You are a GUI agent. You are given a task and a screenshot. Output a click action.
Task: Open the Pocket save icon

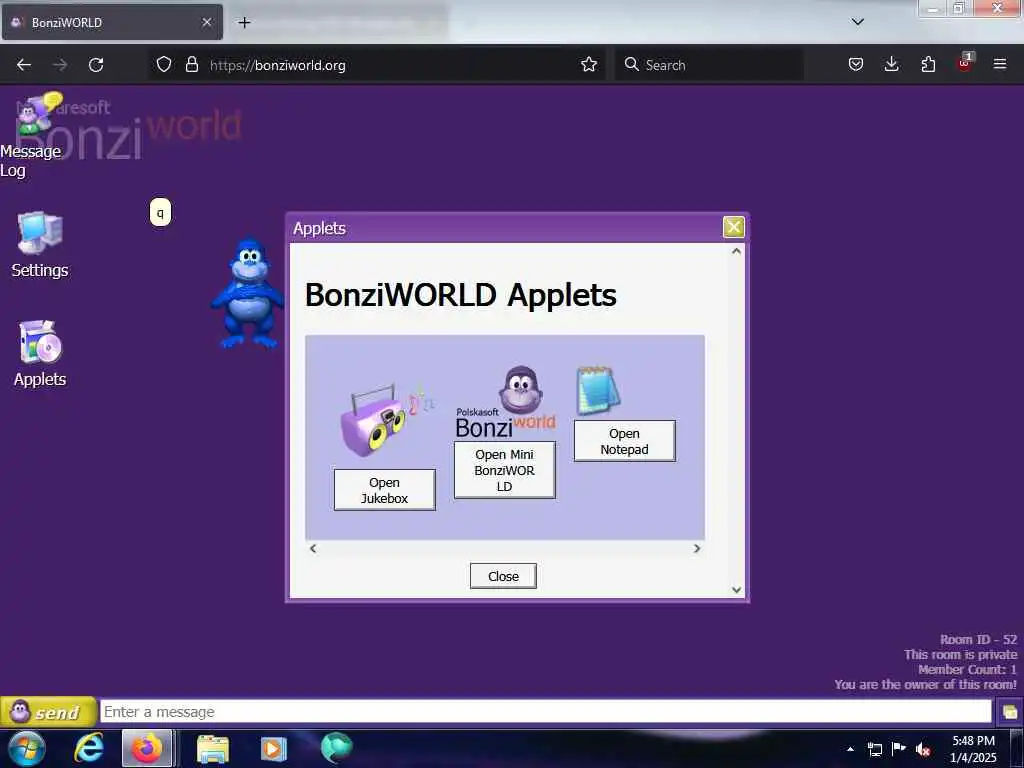point(856,64)
